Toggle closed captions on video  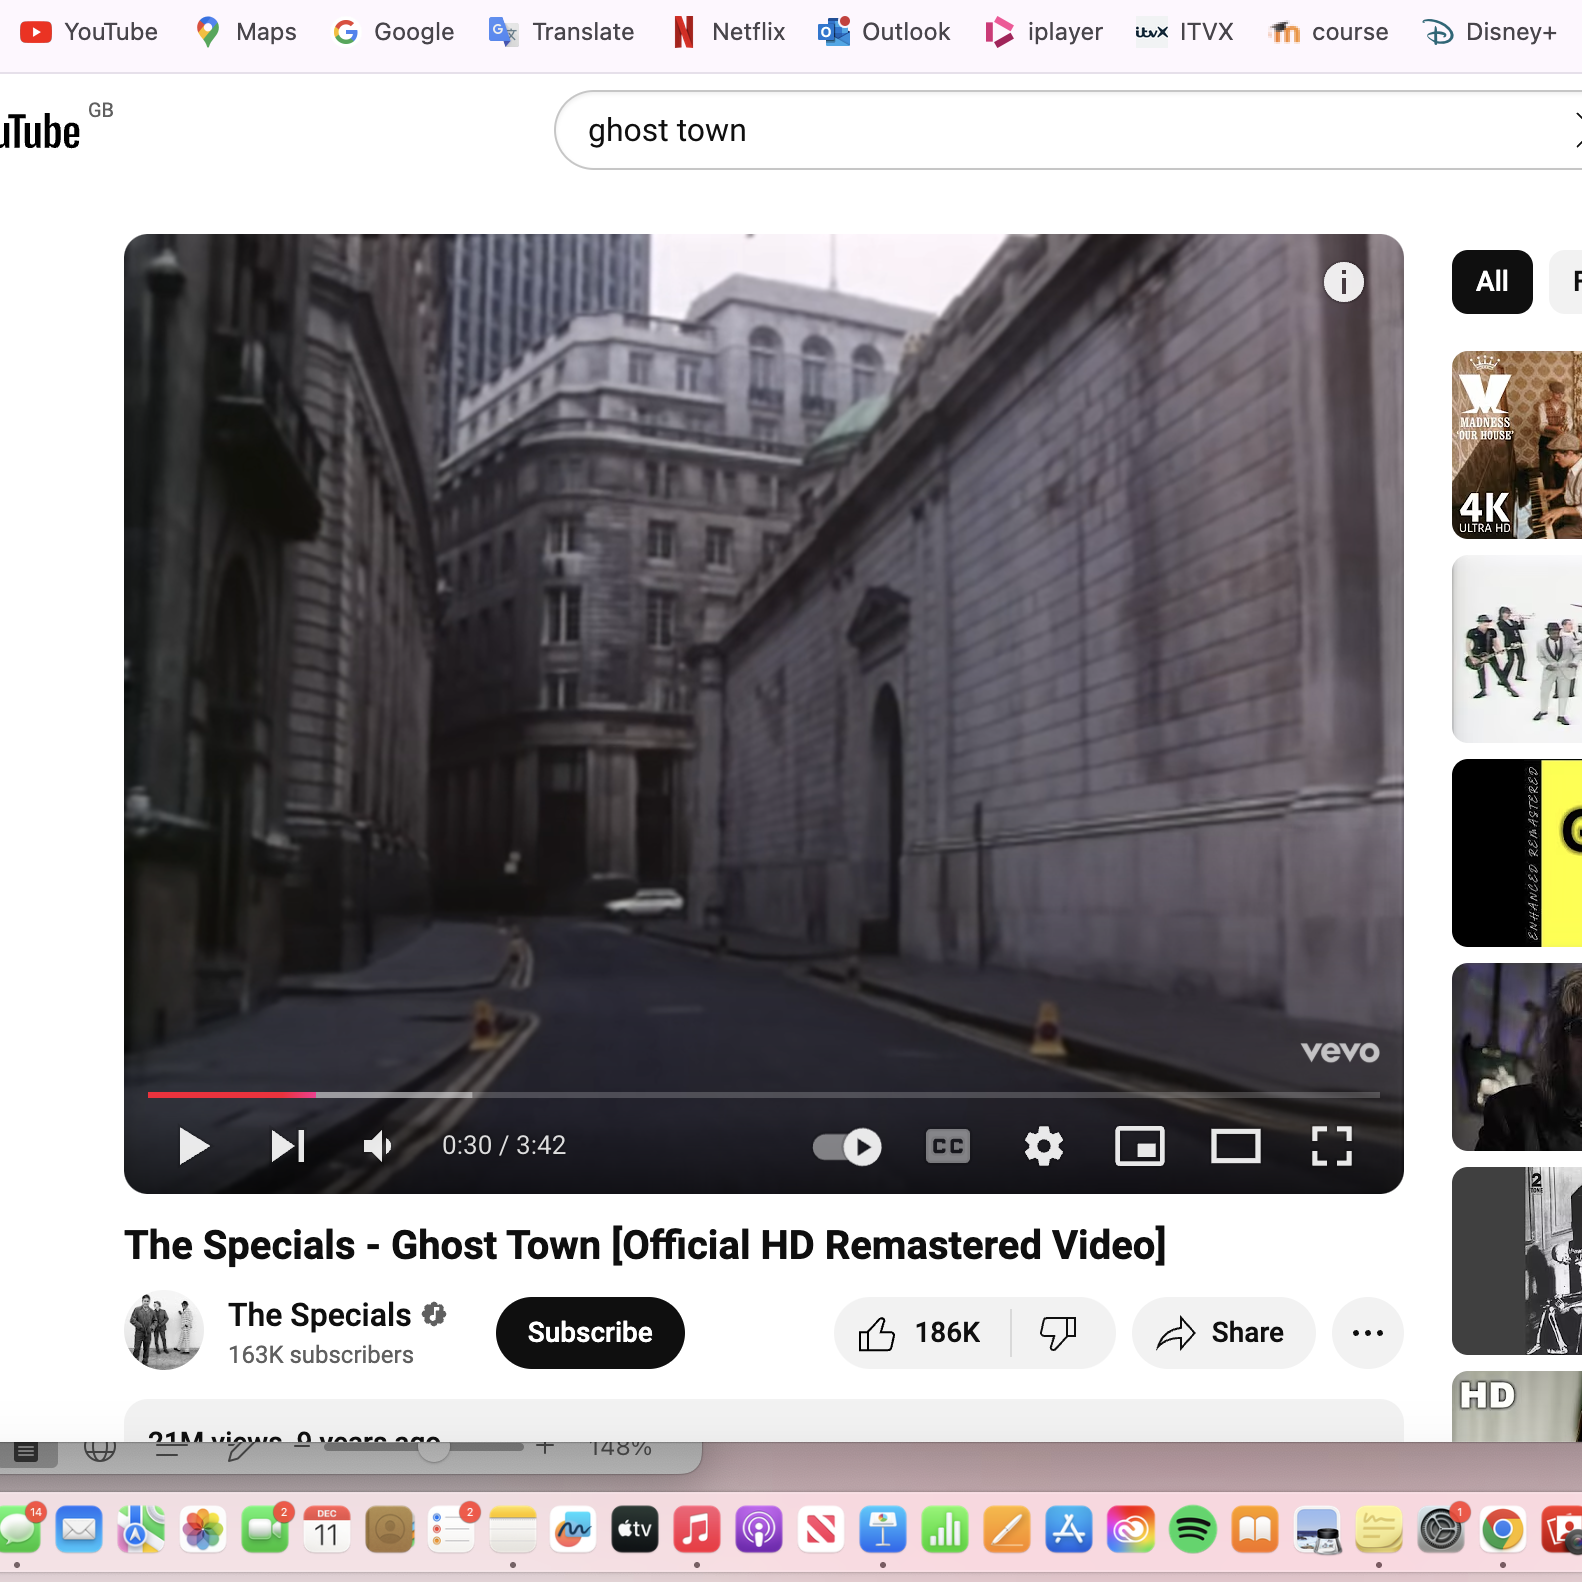[947, 1146]
